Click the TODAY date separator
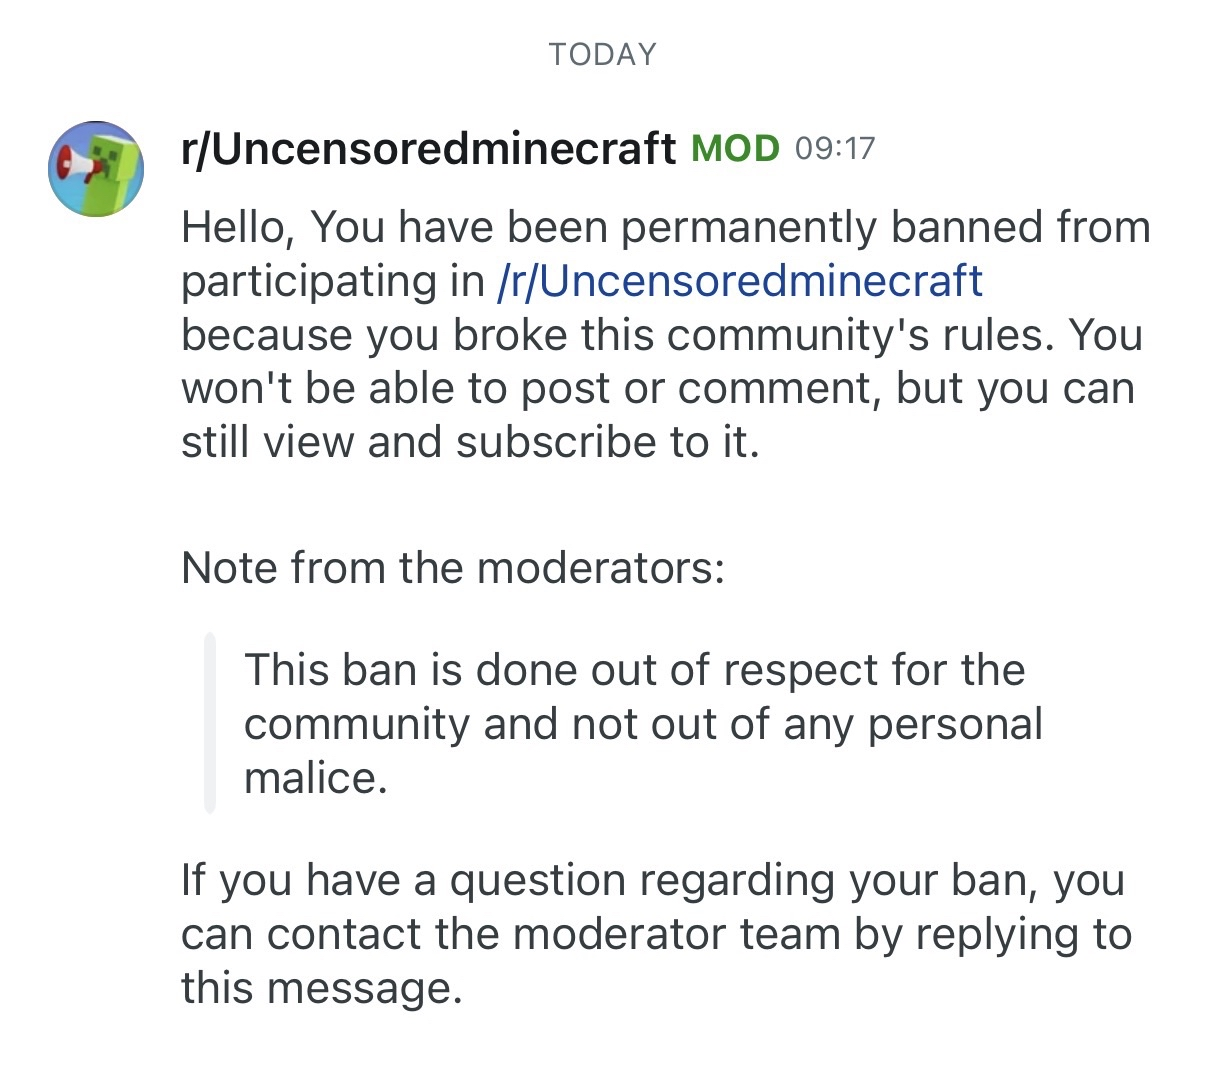Image resolution: width=1206 pixels, height=1069 pixels. (x=602, y=54)
